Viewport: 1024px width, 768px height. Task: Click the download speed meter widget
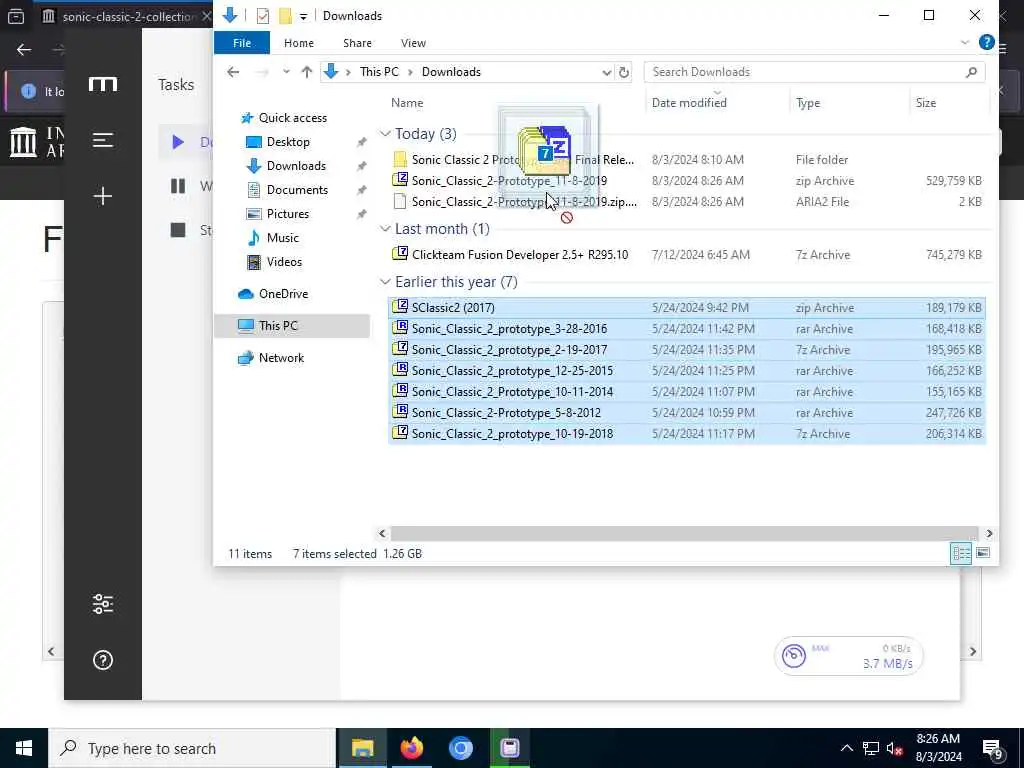848,656
